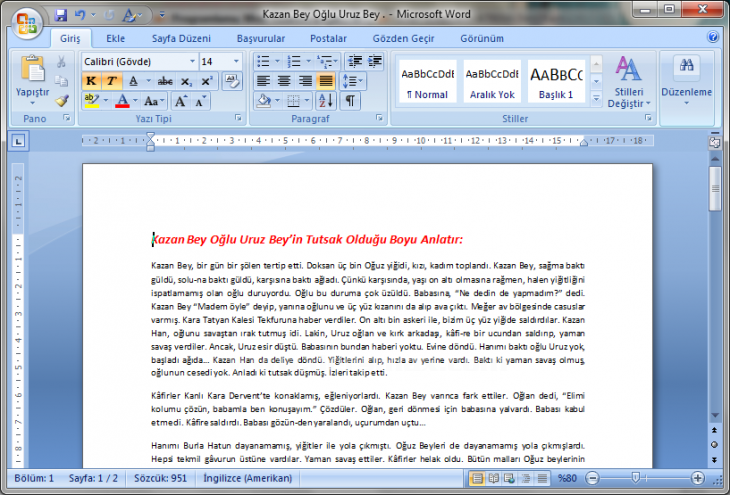Expand numbered list style options
The width and height of the screenshot is (730, 495).
click(308, 61)
